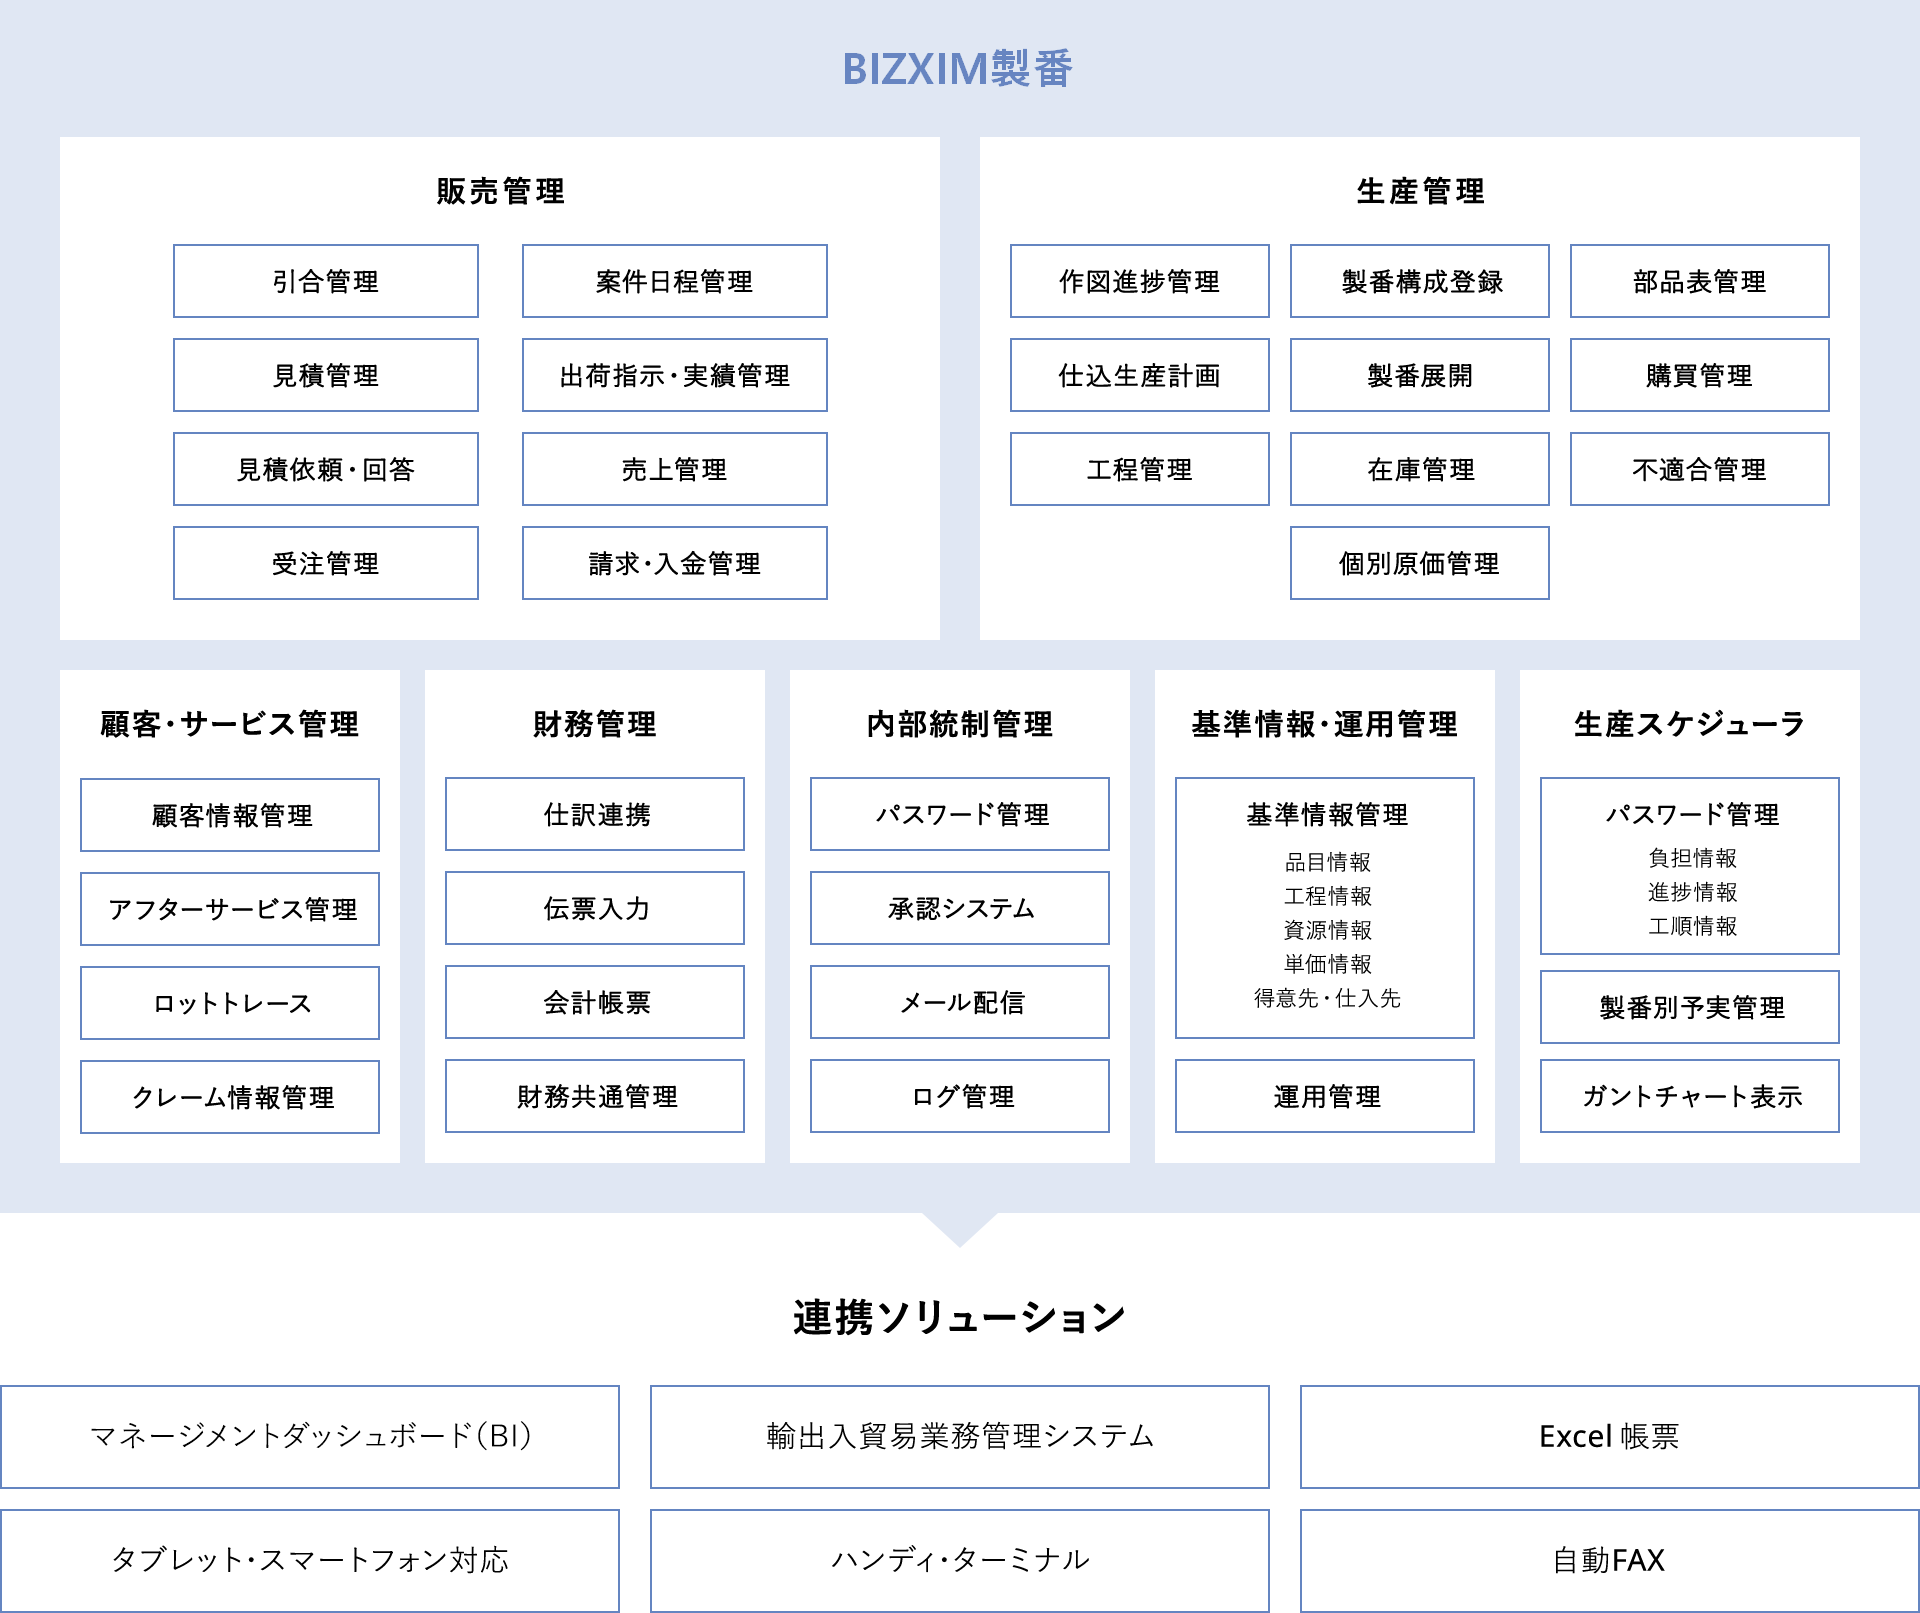Select ハンディ・ターミナル box
The image size is (1920, 1613).
pos(960,1561)
